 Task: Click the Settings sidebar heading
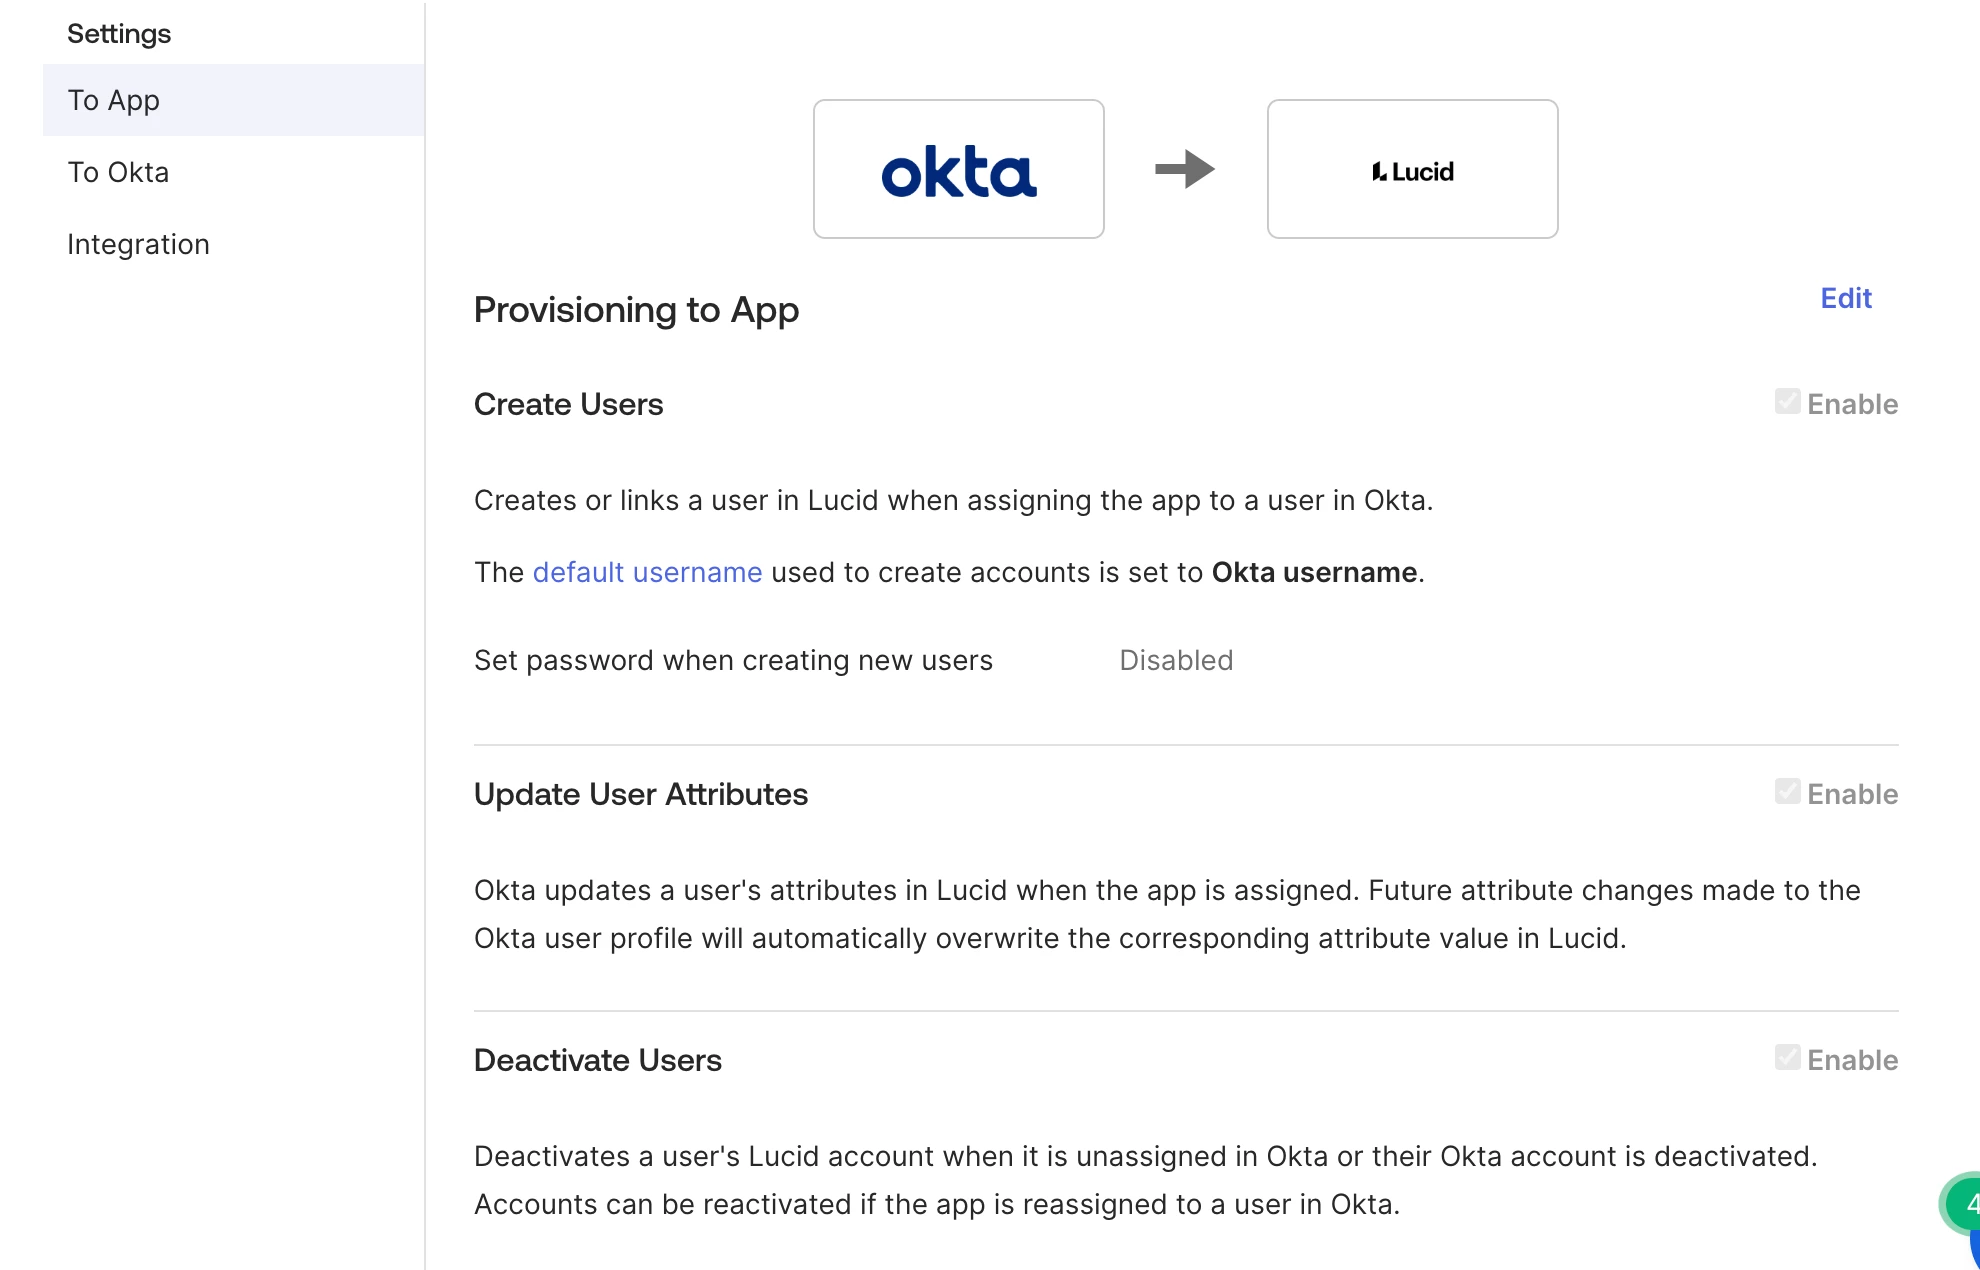[x=119, y=34]
